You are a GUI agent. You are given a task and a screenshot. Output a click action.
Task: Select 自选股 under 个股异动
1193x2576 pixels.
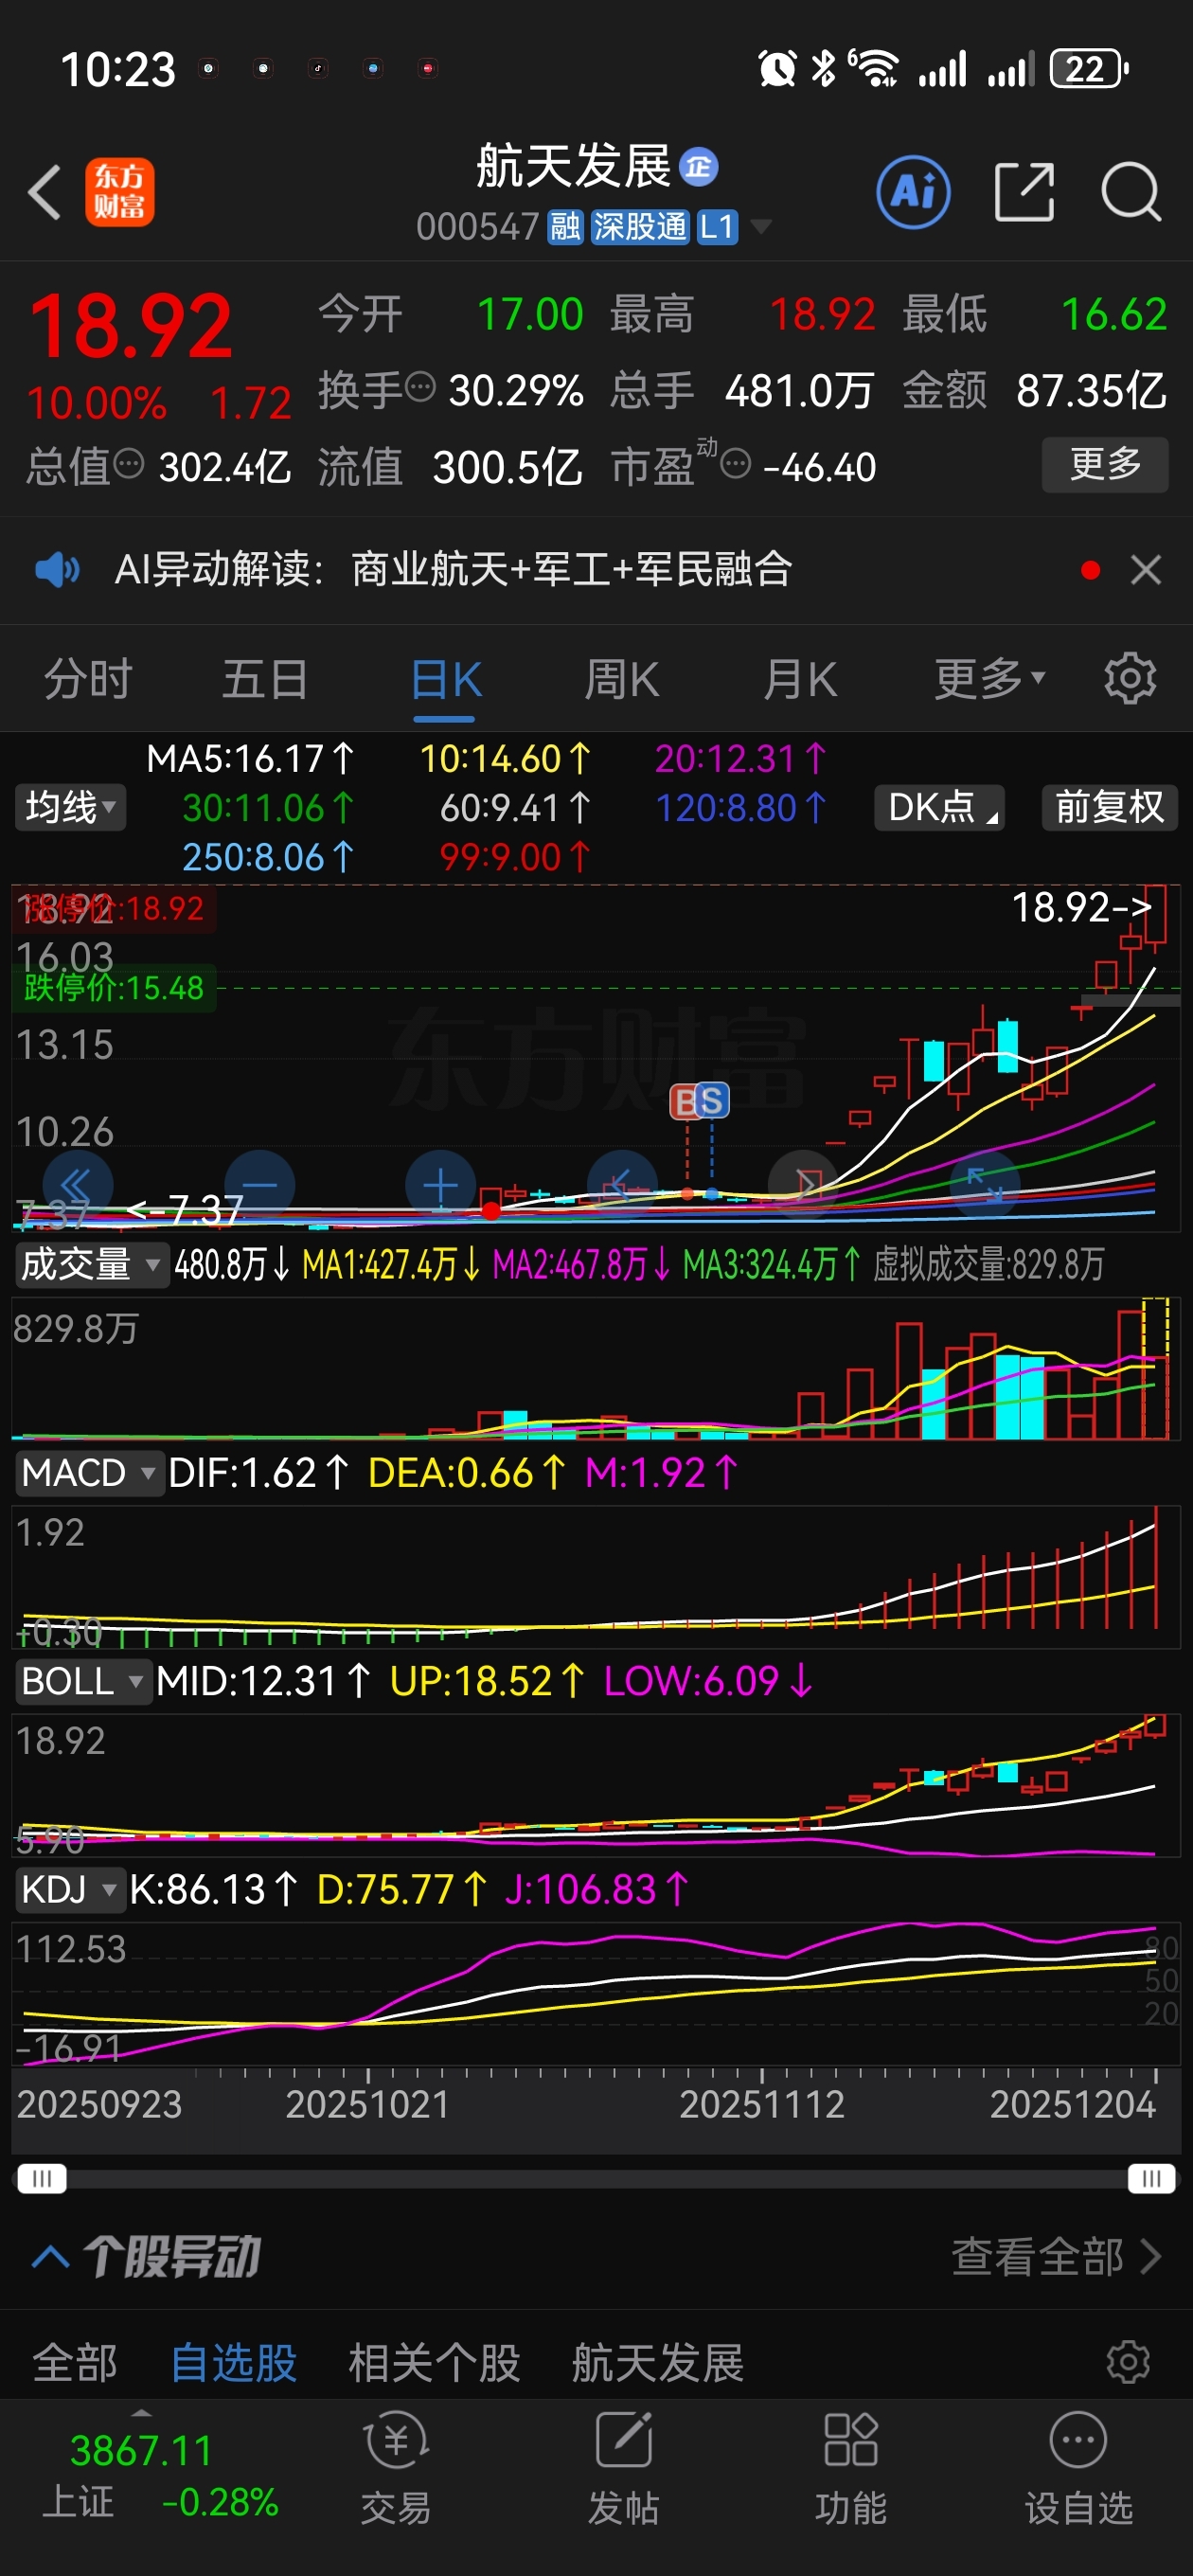pyautogui.click(x=234, y=2363)
